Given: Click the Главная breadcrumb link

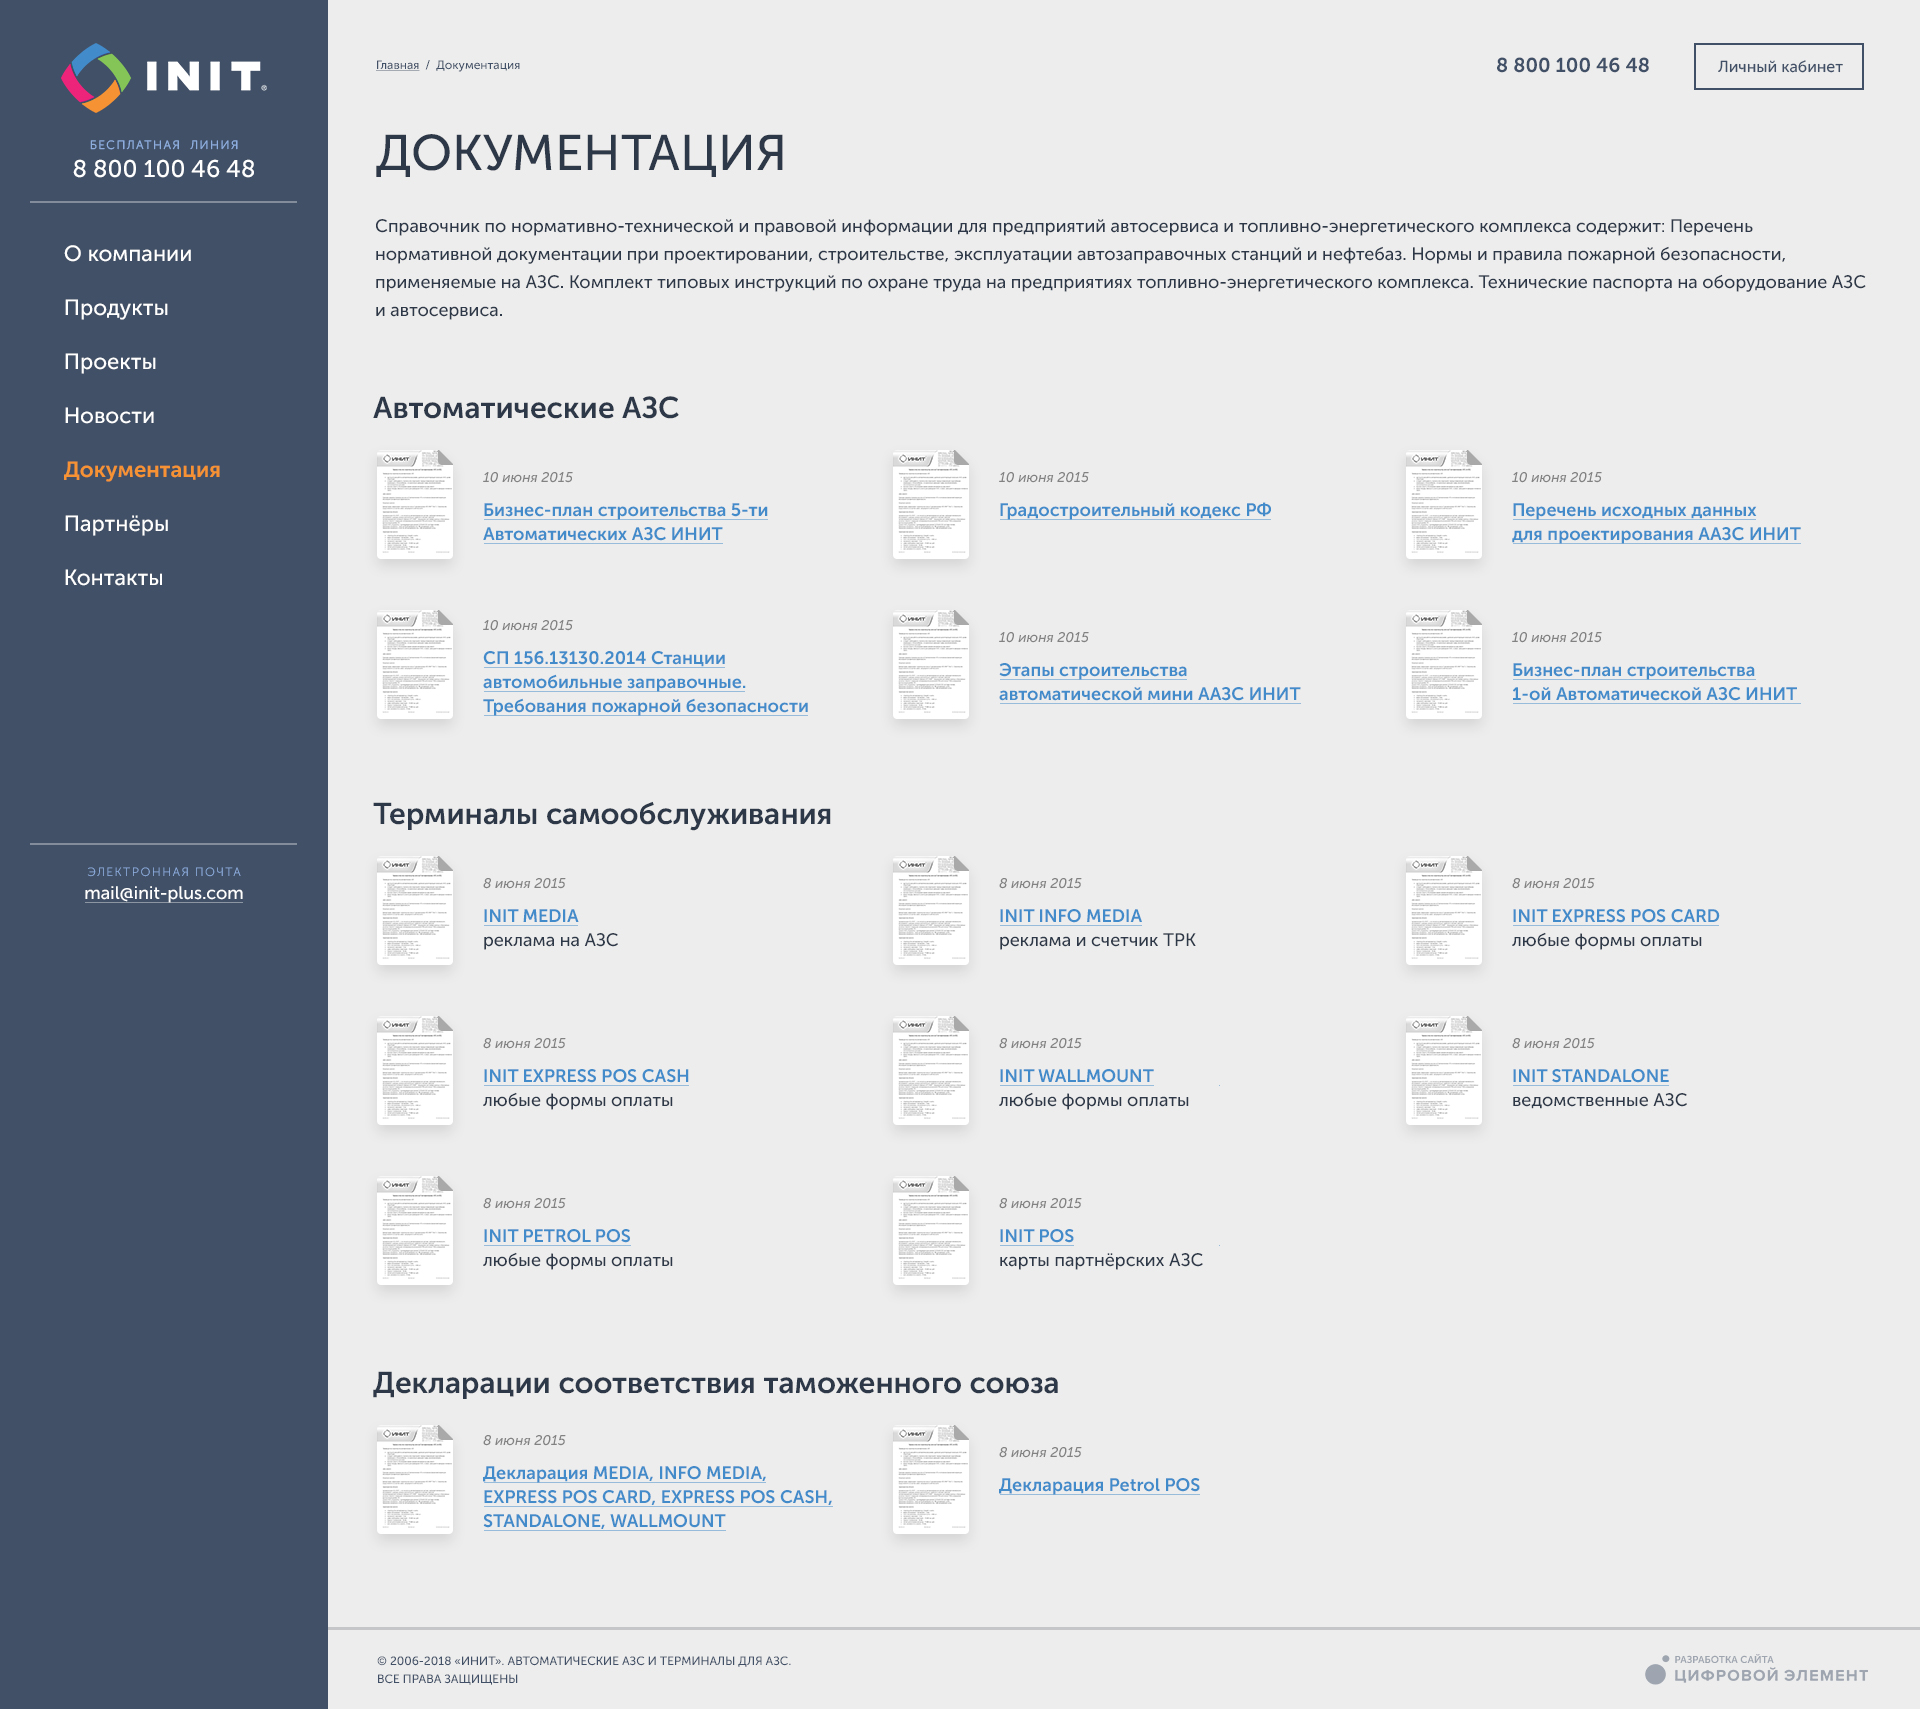Looking at the screenshot, I should (x=397, y=65).
